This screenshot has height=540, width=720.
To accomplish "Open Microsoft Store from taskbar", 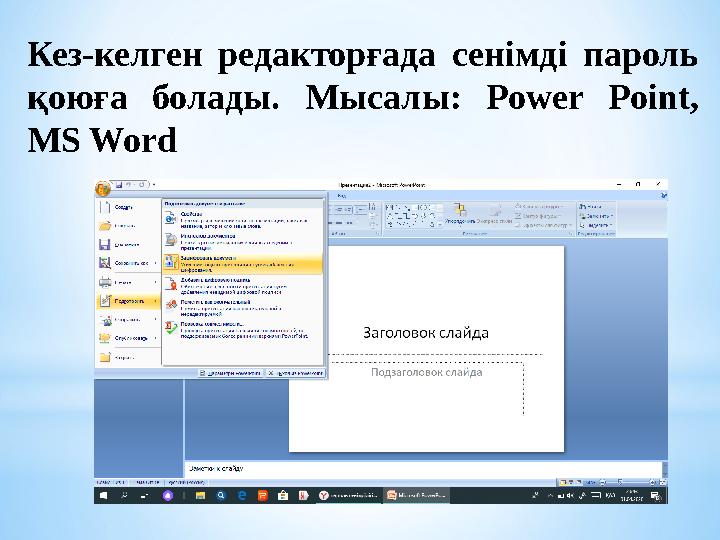I will tap(283, 495).
